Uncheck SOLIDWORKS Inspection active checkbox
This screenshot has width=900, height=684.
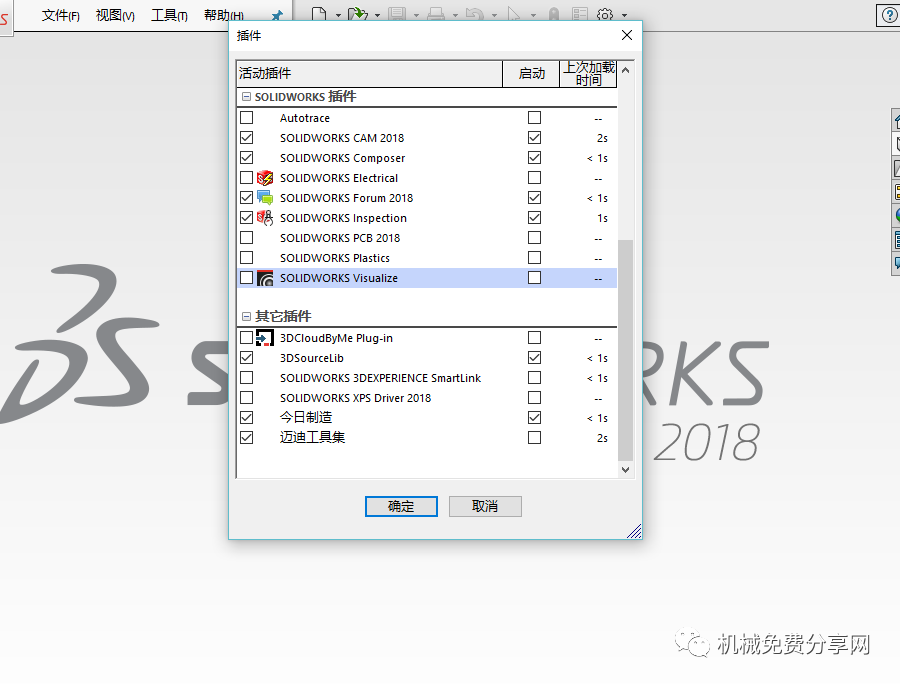(x=247, y=218)
